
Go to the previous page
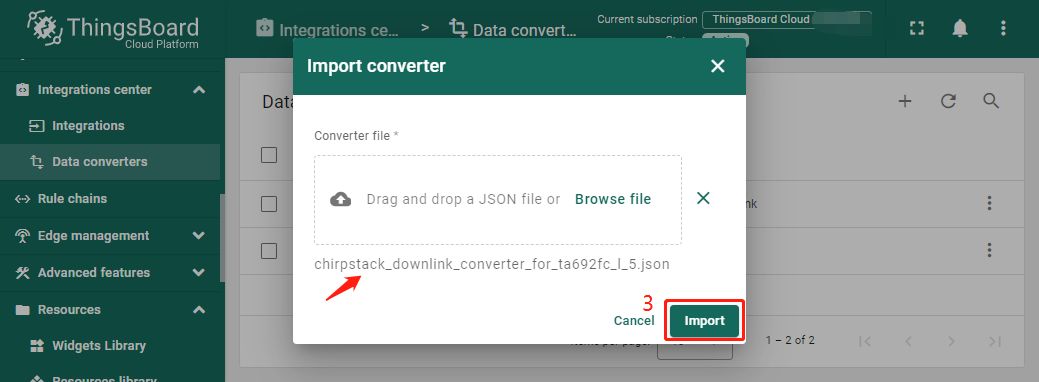coord(908,341)
